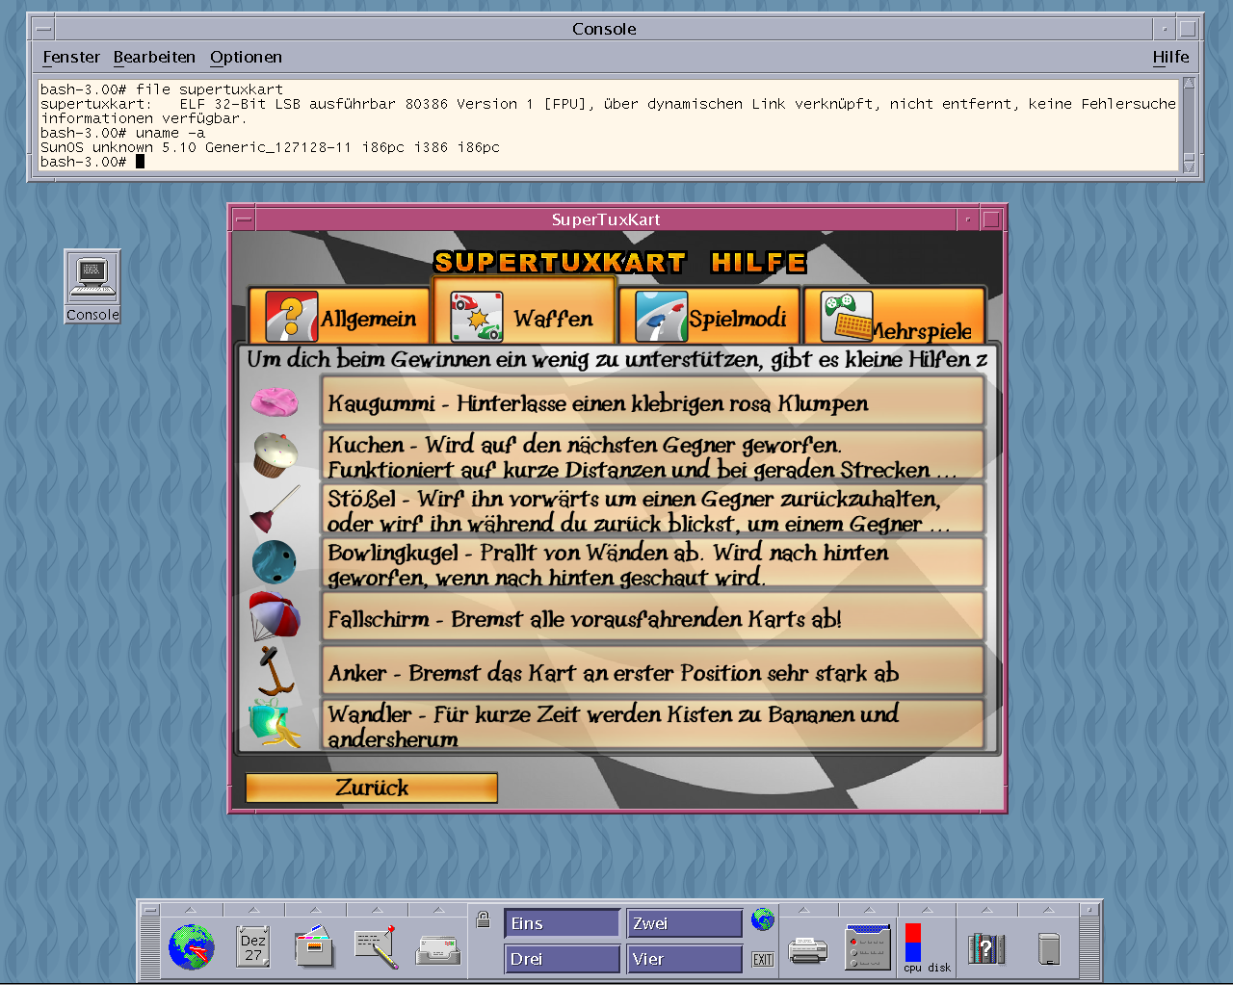Open the mailer icon on the front panel
This screenshot has width=1233, height=985.
[438, 949]
